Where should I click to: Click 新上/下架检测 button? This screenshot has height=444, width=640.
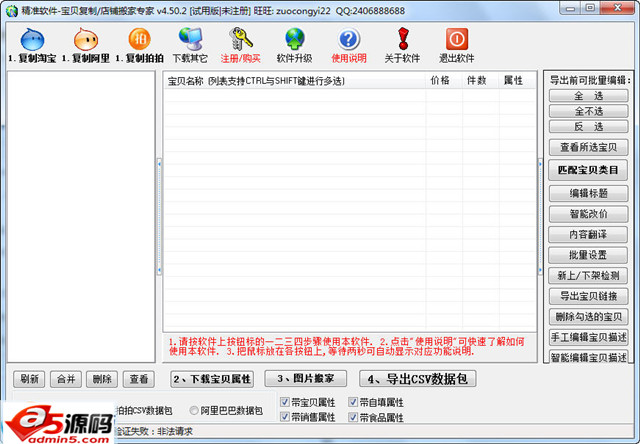pyautogui.click(x=588, y=275)
